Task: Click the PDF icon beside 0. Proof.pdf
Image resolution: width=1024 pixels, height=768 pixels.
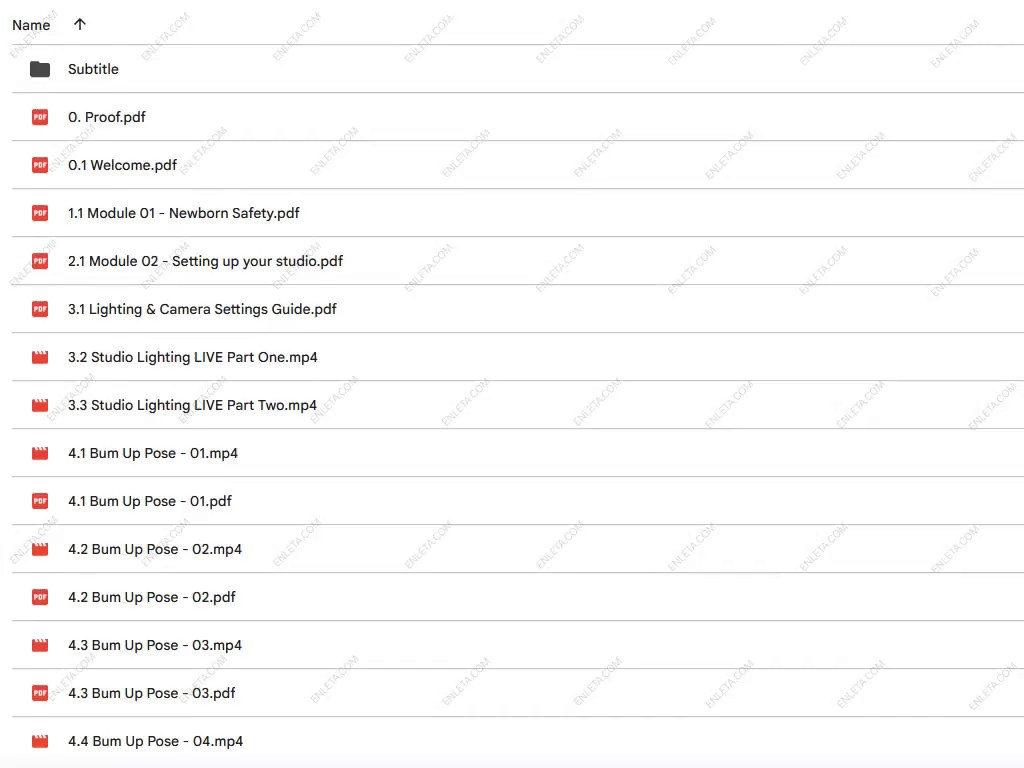Action: coord(40,117)
